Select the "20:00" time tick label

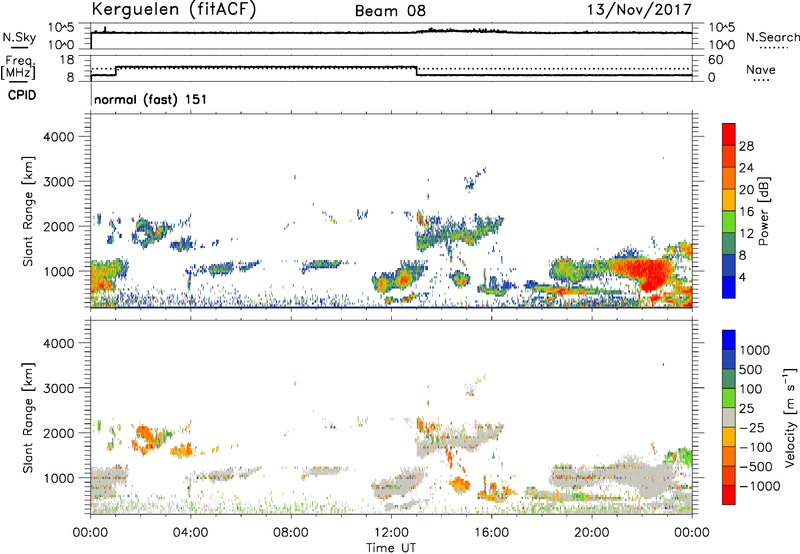(x=592, y=533)
